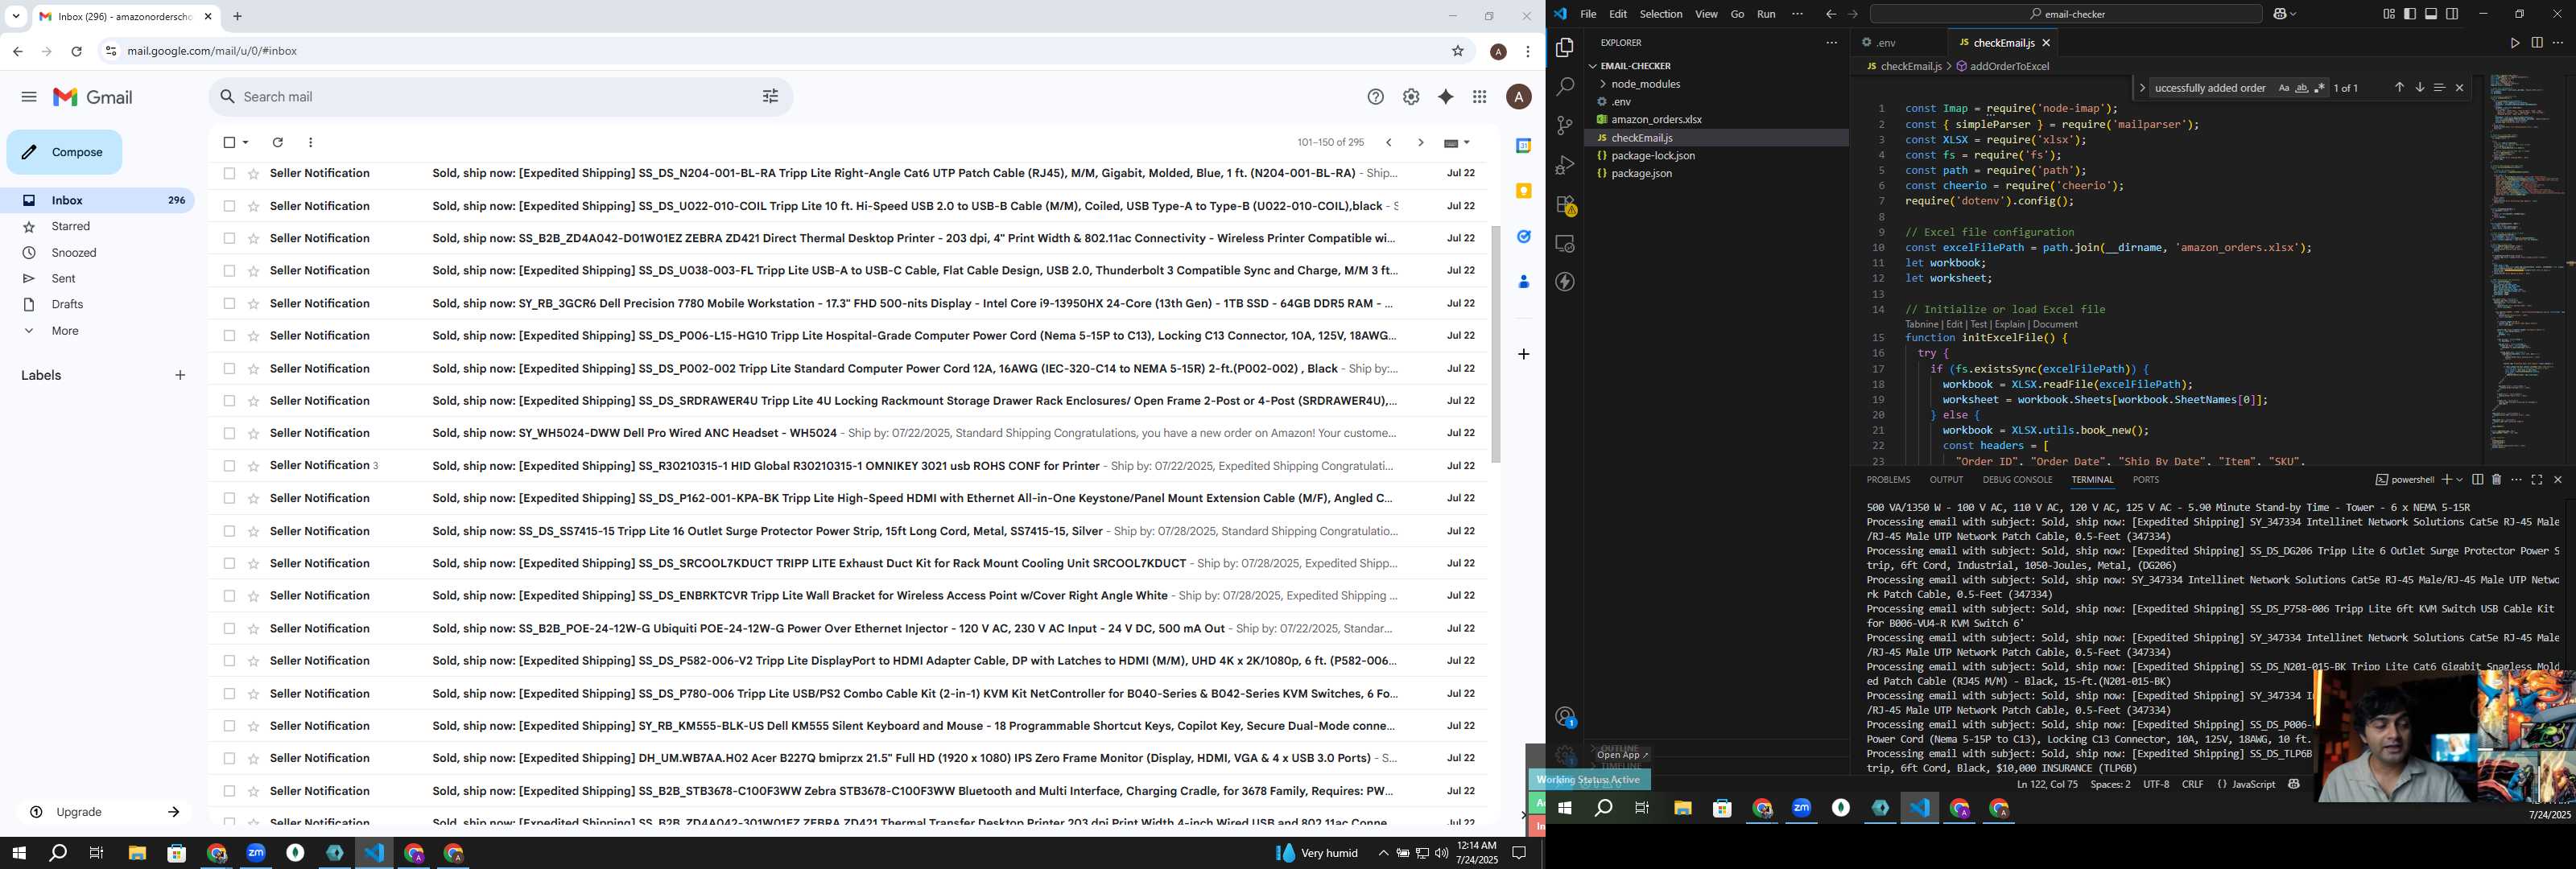Viewport: 2576px width, 869px height.
Task: Tick the checkbox for the ZEBRA ZD421 Direct Thermal email
Action: click(229, 238)
